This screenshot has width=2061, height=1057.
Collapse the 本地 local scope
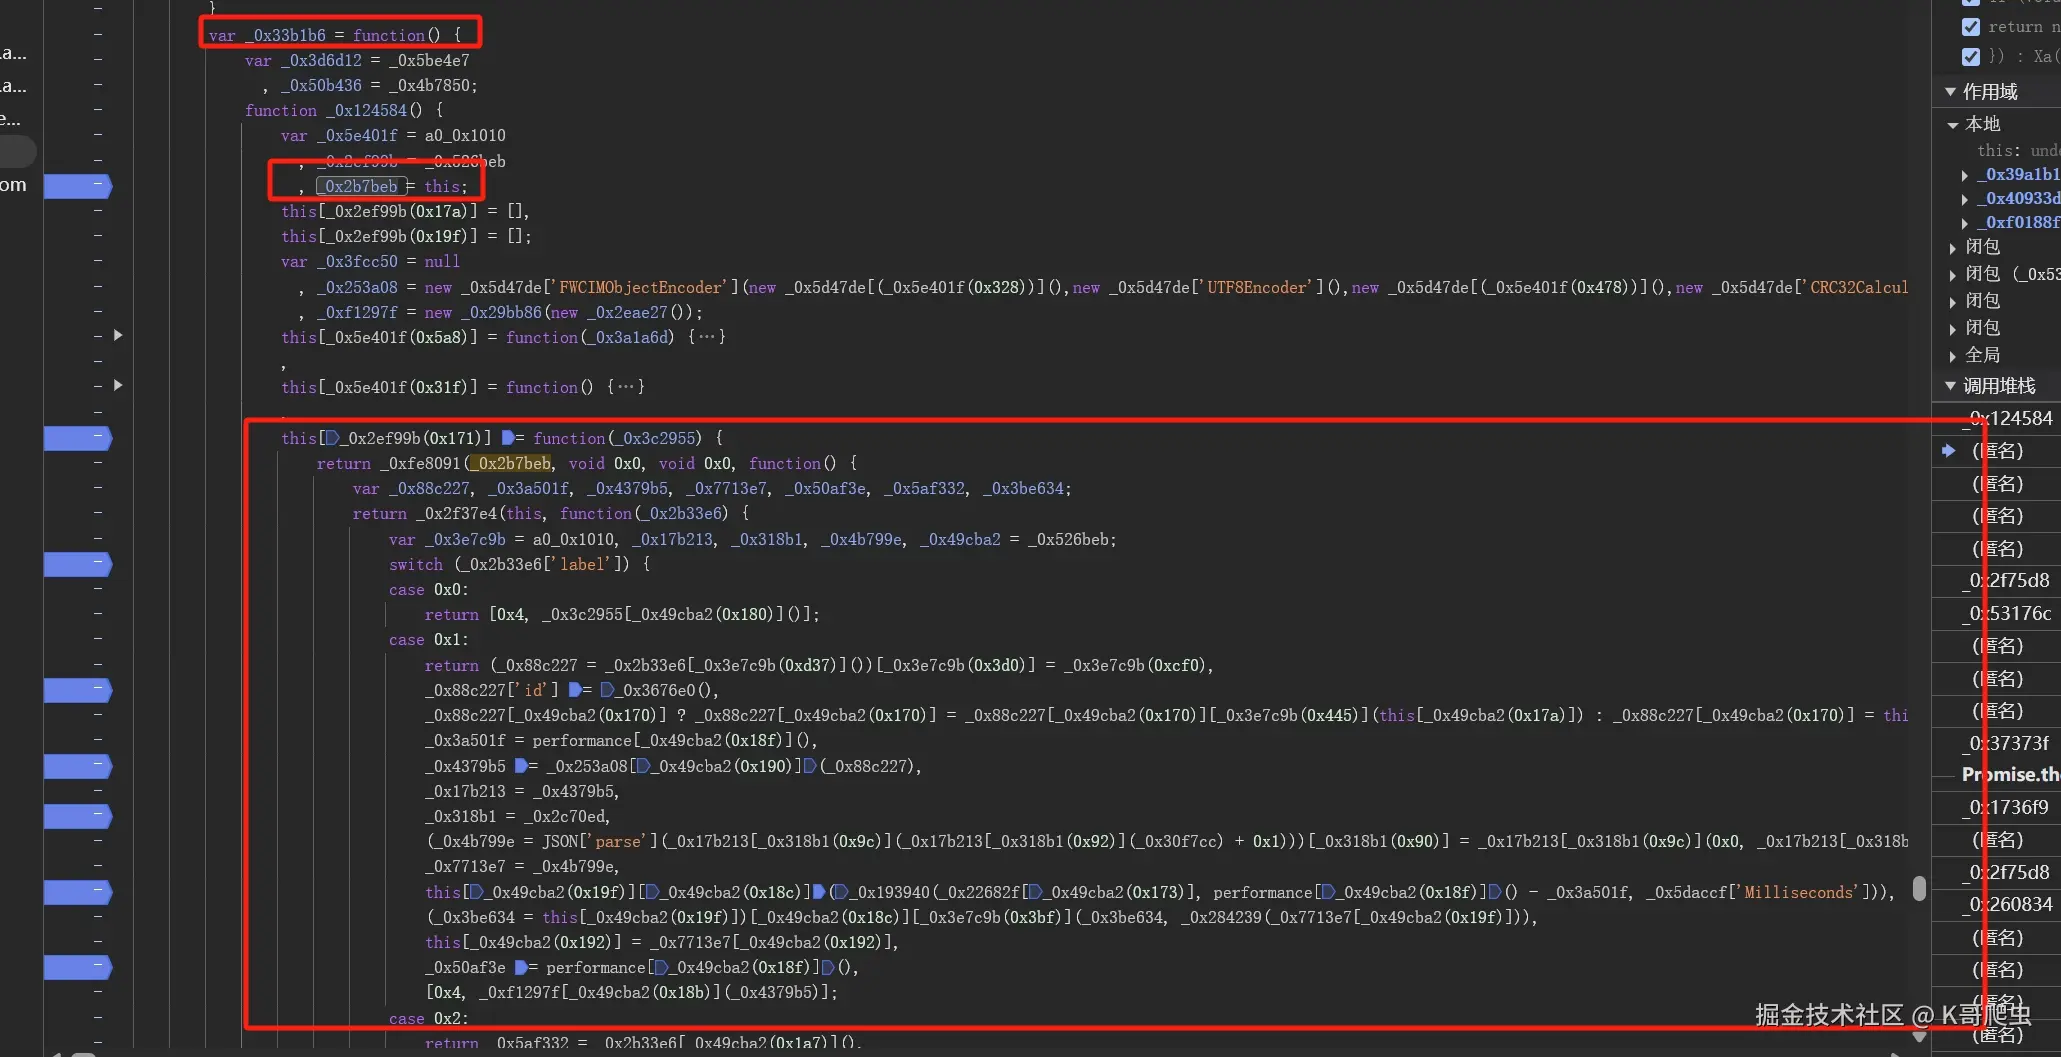1953,125
